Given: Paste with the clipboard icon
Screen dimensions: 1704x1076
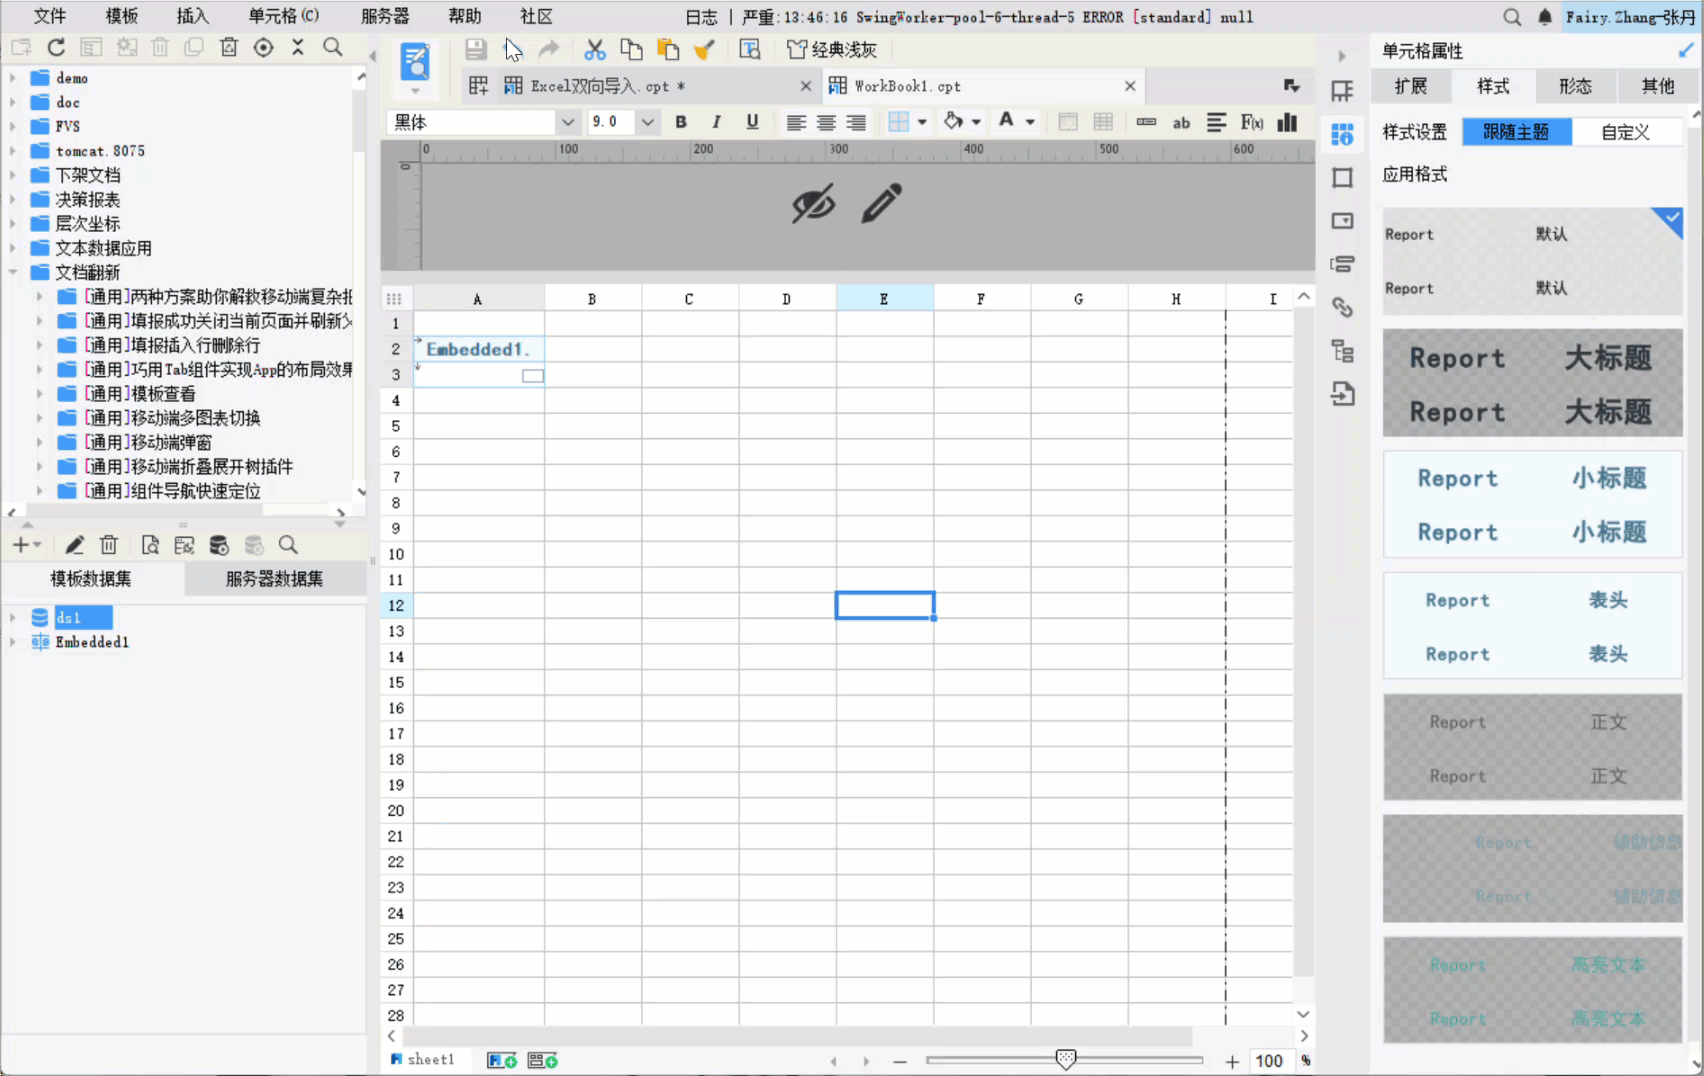Looking at the screenshot, I should [667, 49].
